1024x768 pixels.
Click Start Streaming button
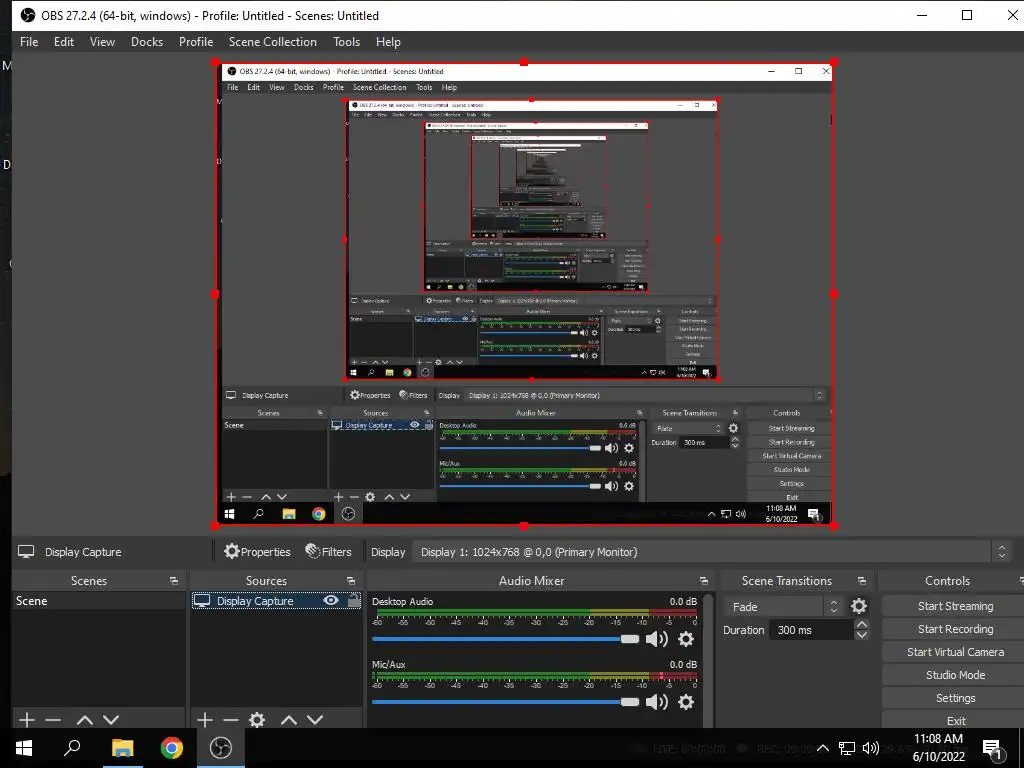pos(955,606)
